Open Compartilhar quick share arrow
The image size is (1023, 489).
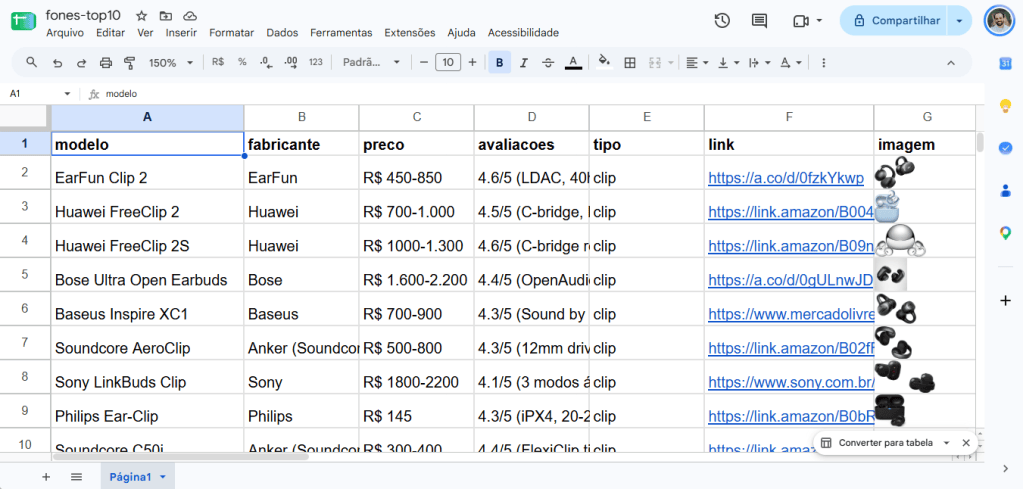[x=959, y=21]
